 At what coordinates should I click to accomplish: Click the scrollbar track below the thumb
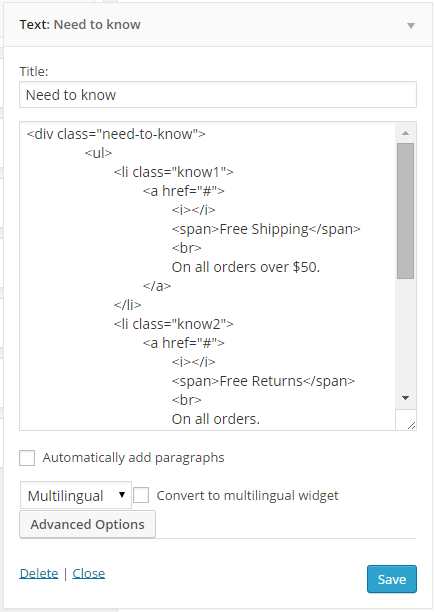tap(406, 334)
